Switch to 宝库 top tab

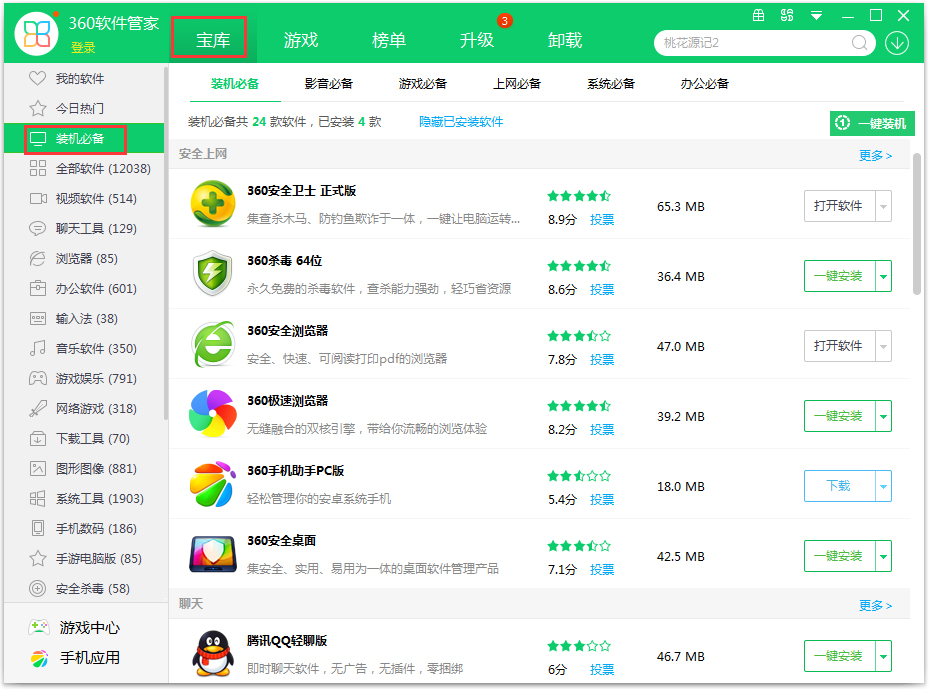213,39
